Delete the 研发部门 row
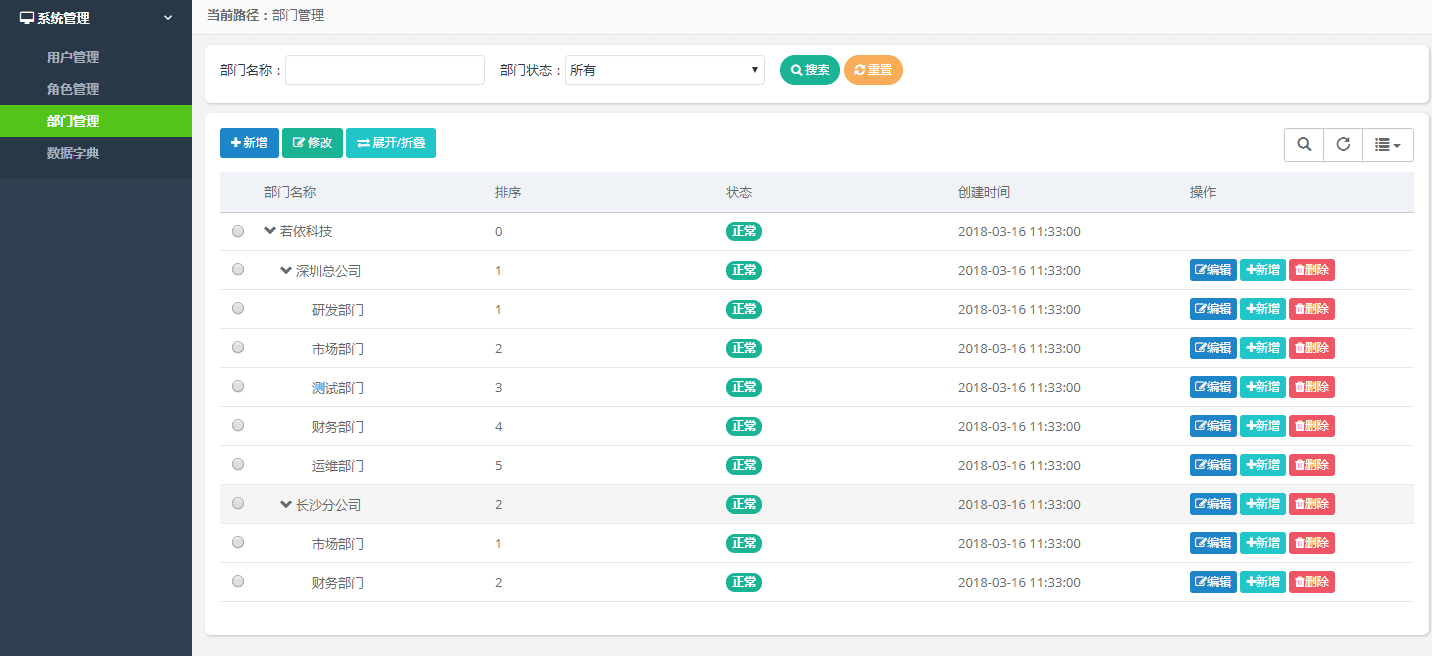The width and height of the screenshot is (1432, 656). (x=1311, y=309)
